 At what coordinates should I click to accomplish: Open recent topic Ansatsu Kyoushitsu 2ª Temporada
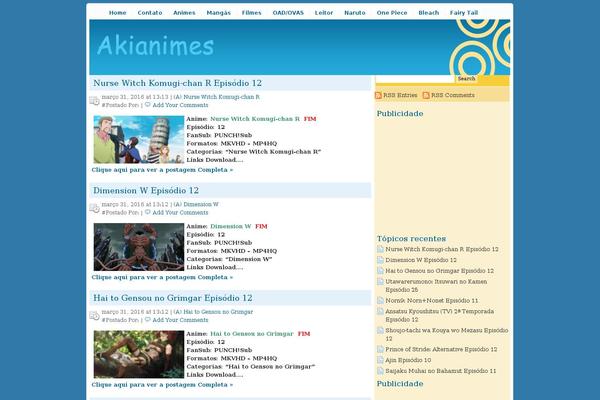click(x=440, y=315)
